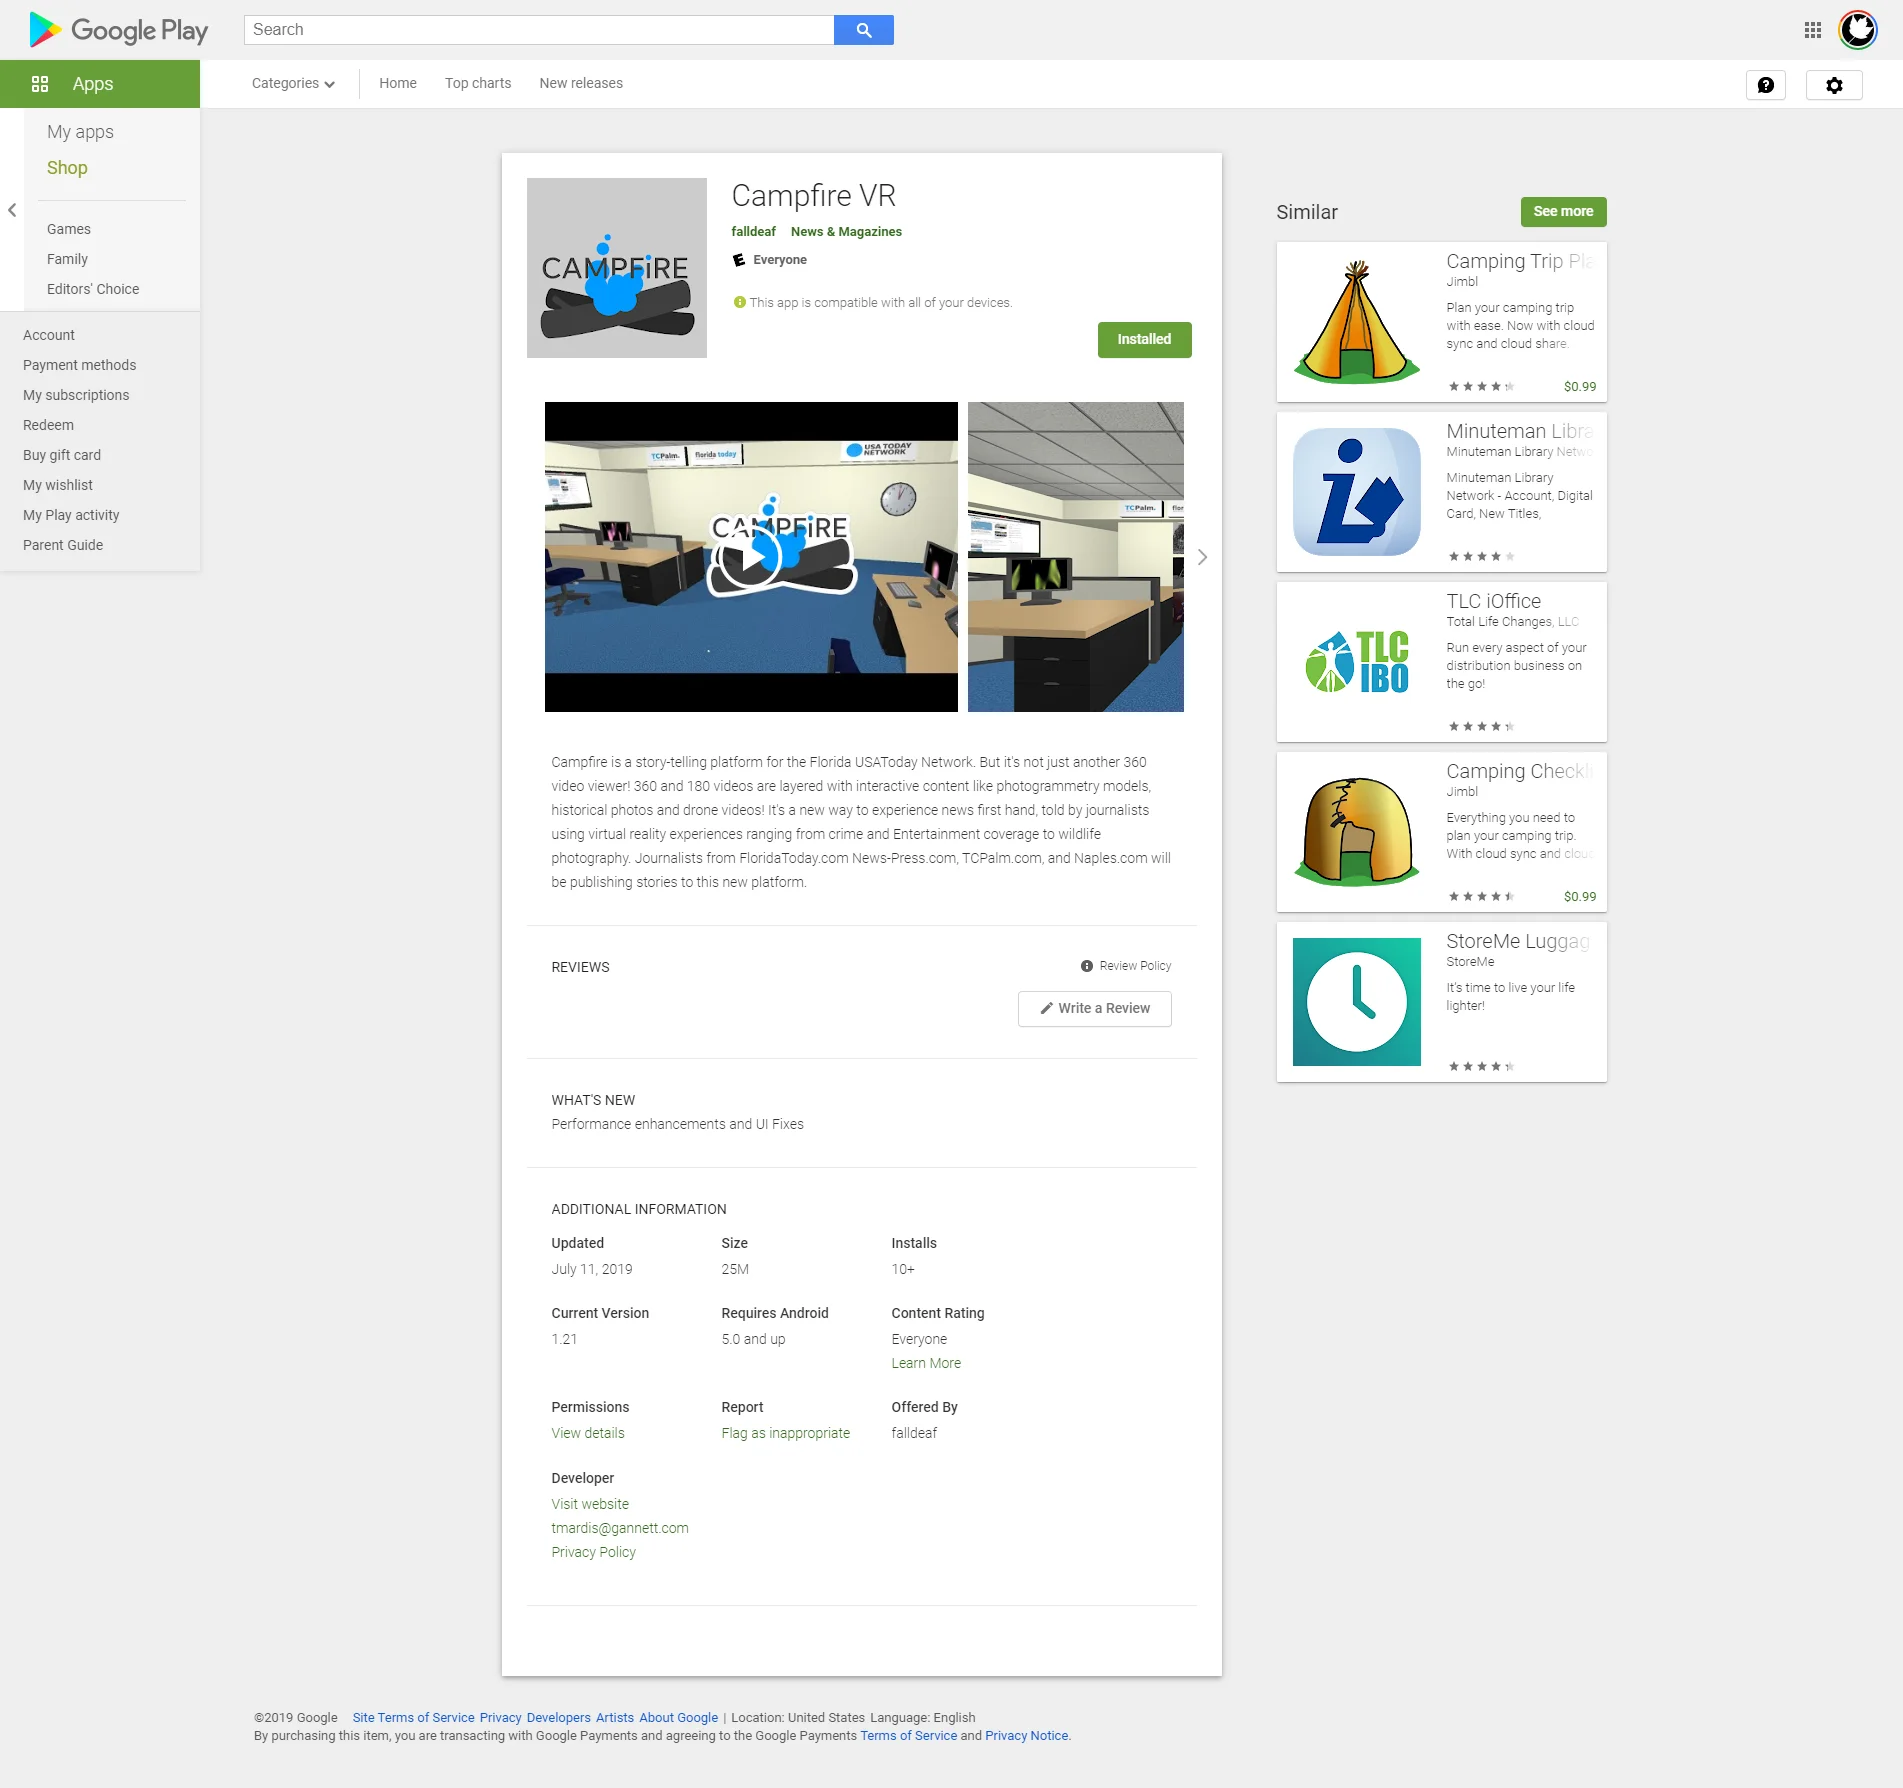Viewport: 1903px width, 1788px height.
Task: Go to the Home tab
Action: 398,84
